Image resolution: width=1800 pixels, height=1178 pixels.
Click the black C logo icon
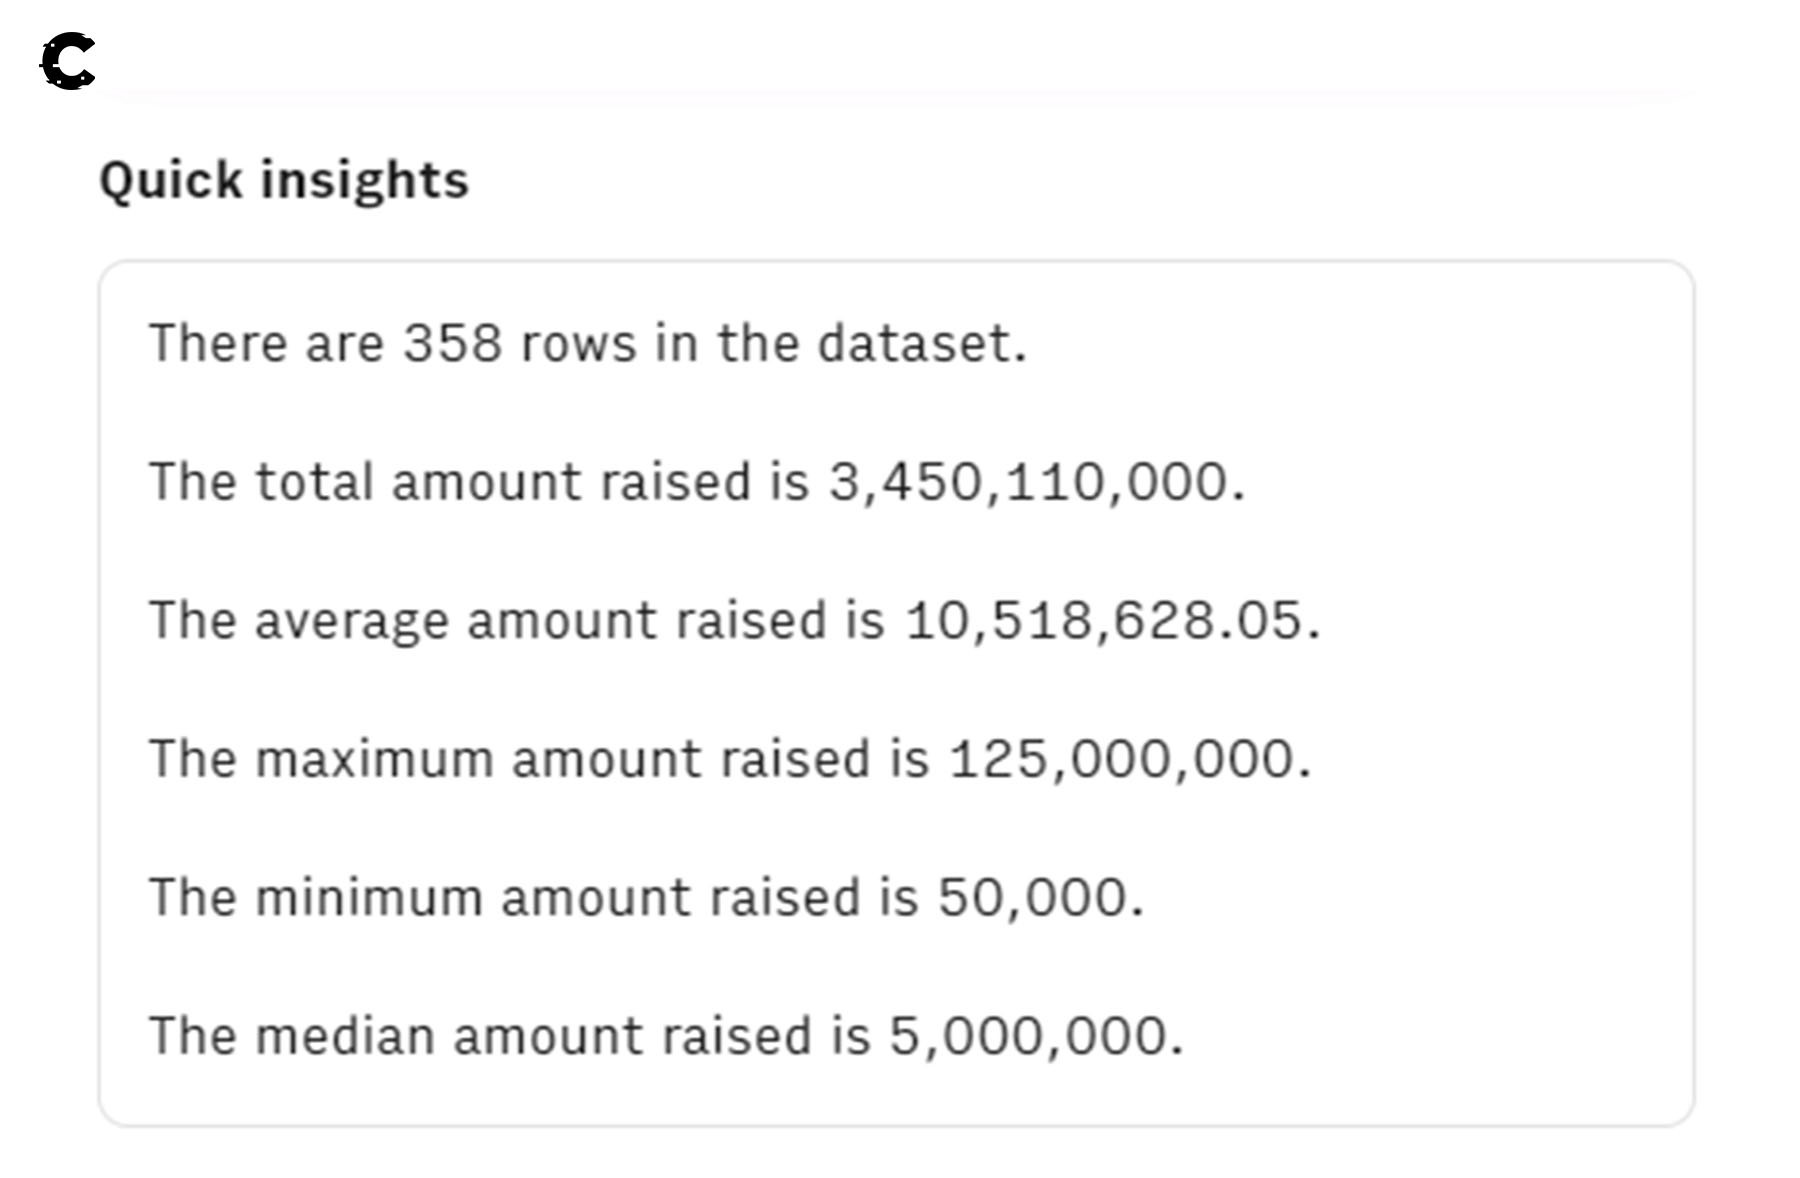coord(68,62)
